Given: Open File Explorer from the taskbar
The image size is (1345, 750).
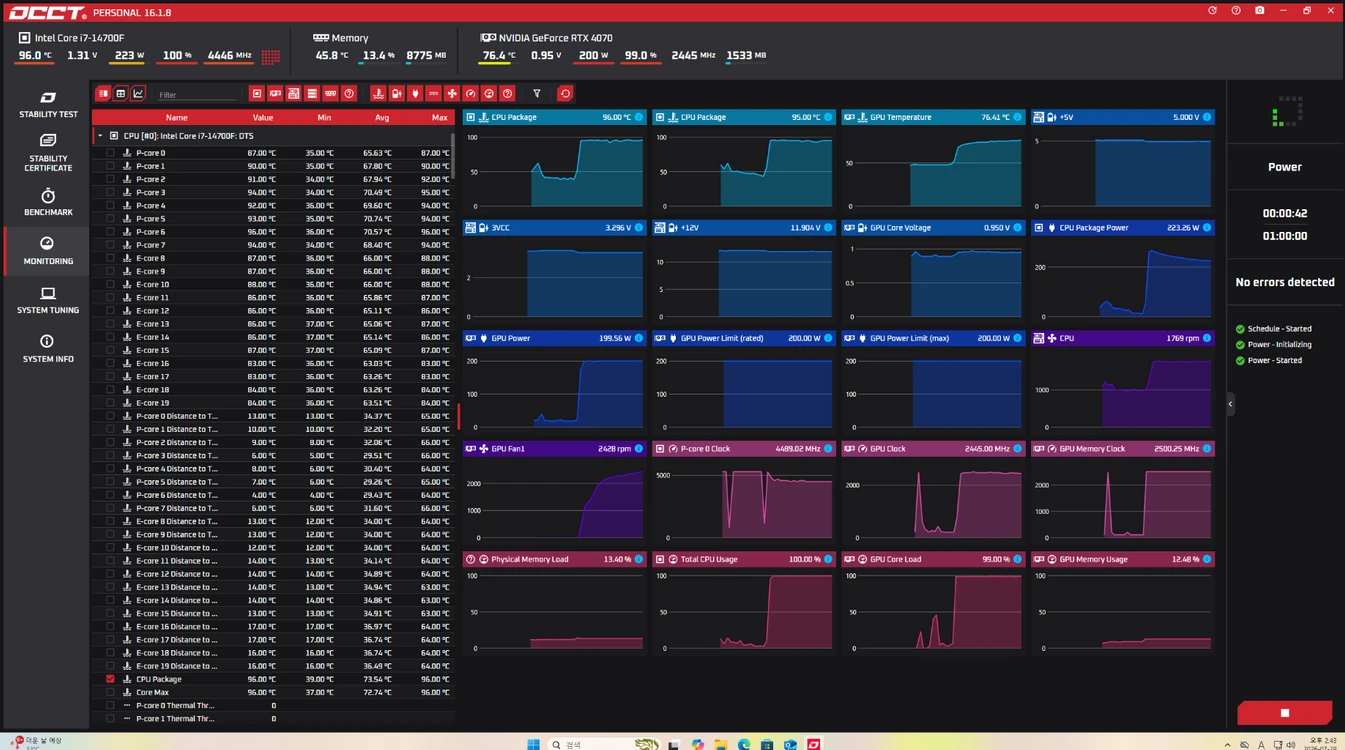Looking at the screenshot, I should tap(720, 744).
